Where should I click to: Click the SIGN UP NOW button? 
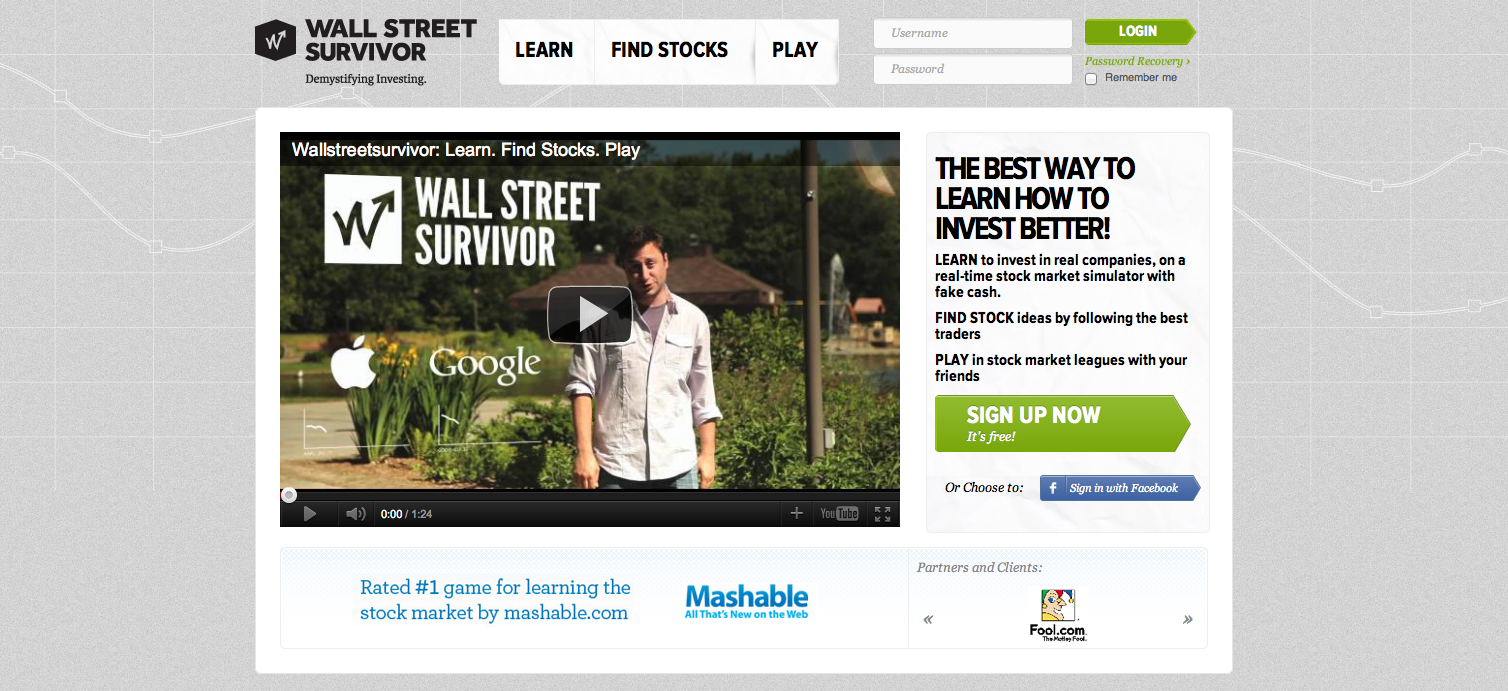coord(1062,424)
